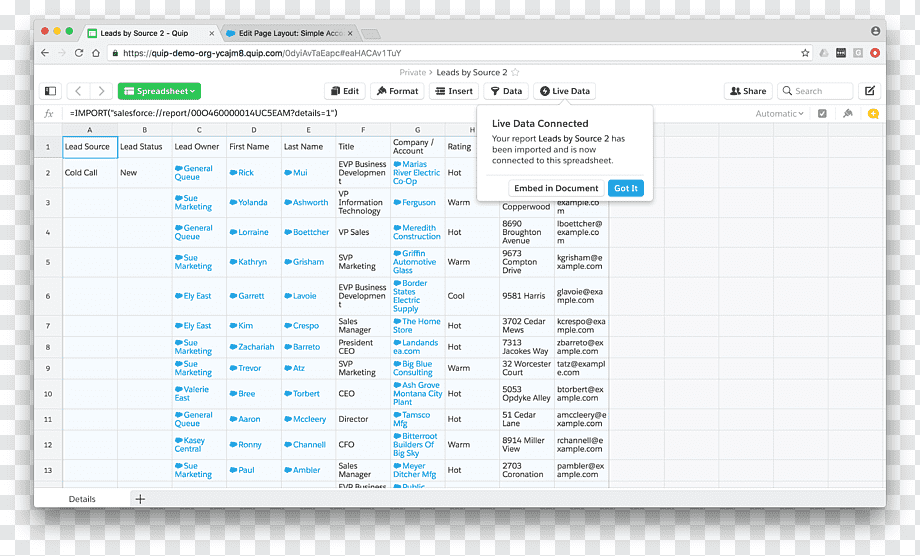The image size is (920, 556).
Task: Click the formula bar text
Action: [x=204, y=113]
